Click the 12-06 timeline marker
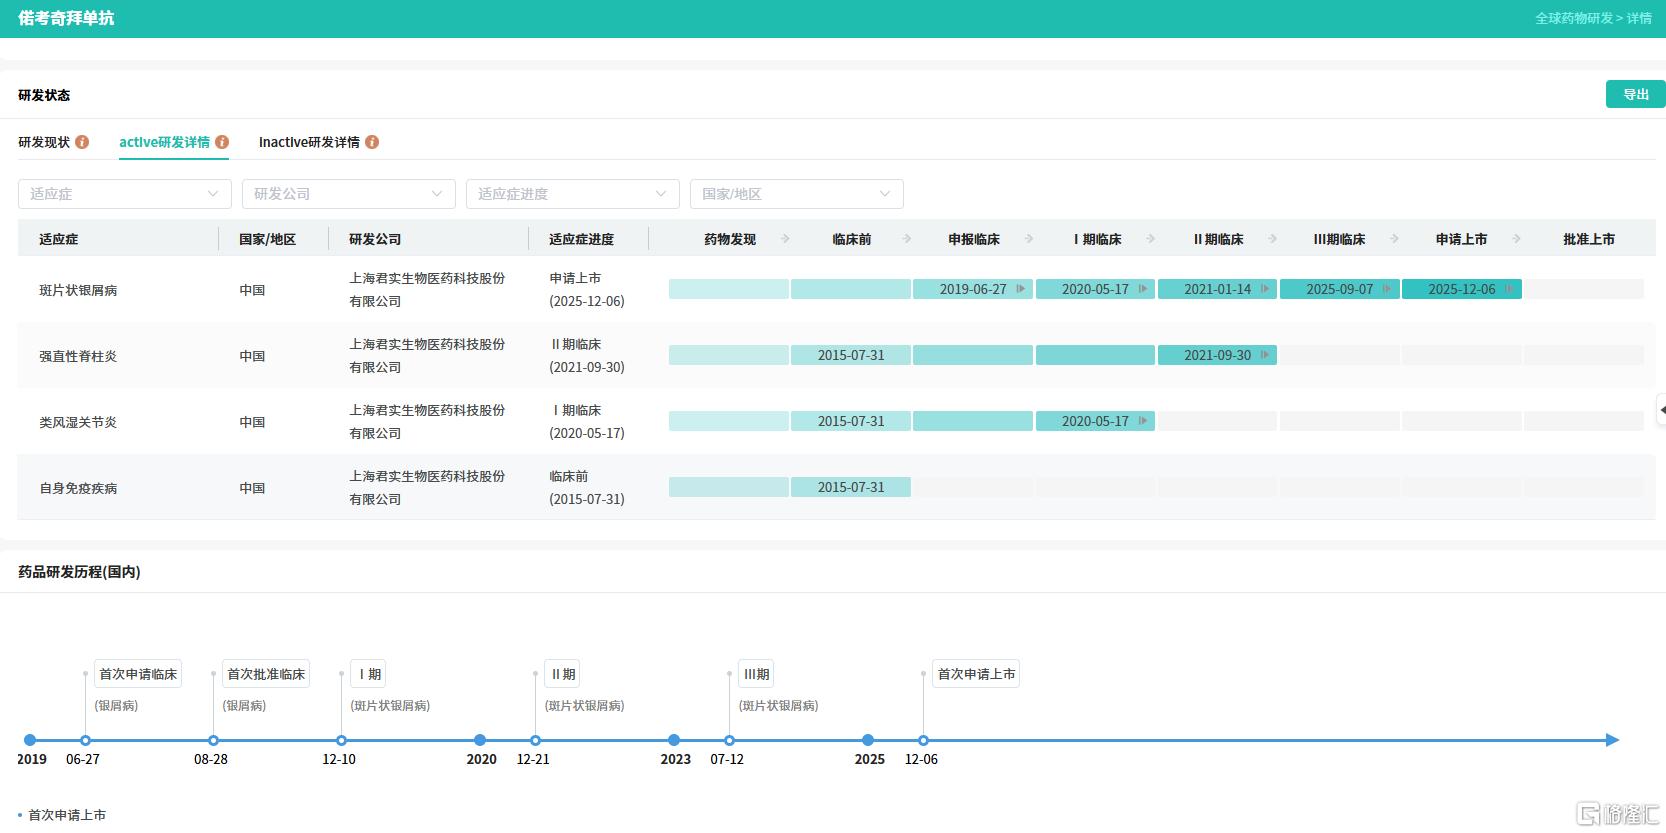 point(923,740)
